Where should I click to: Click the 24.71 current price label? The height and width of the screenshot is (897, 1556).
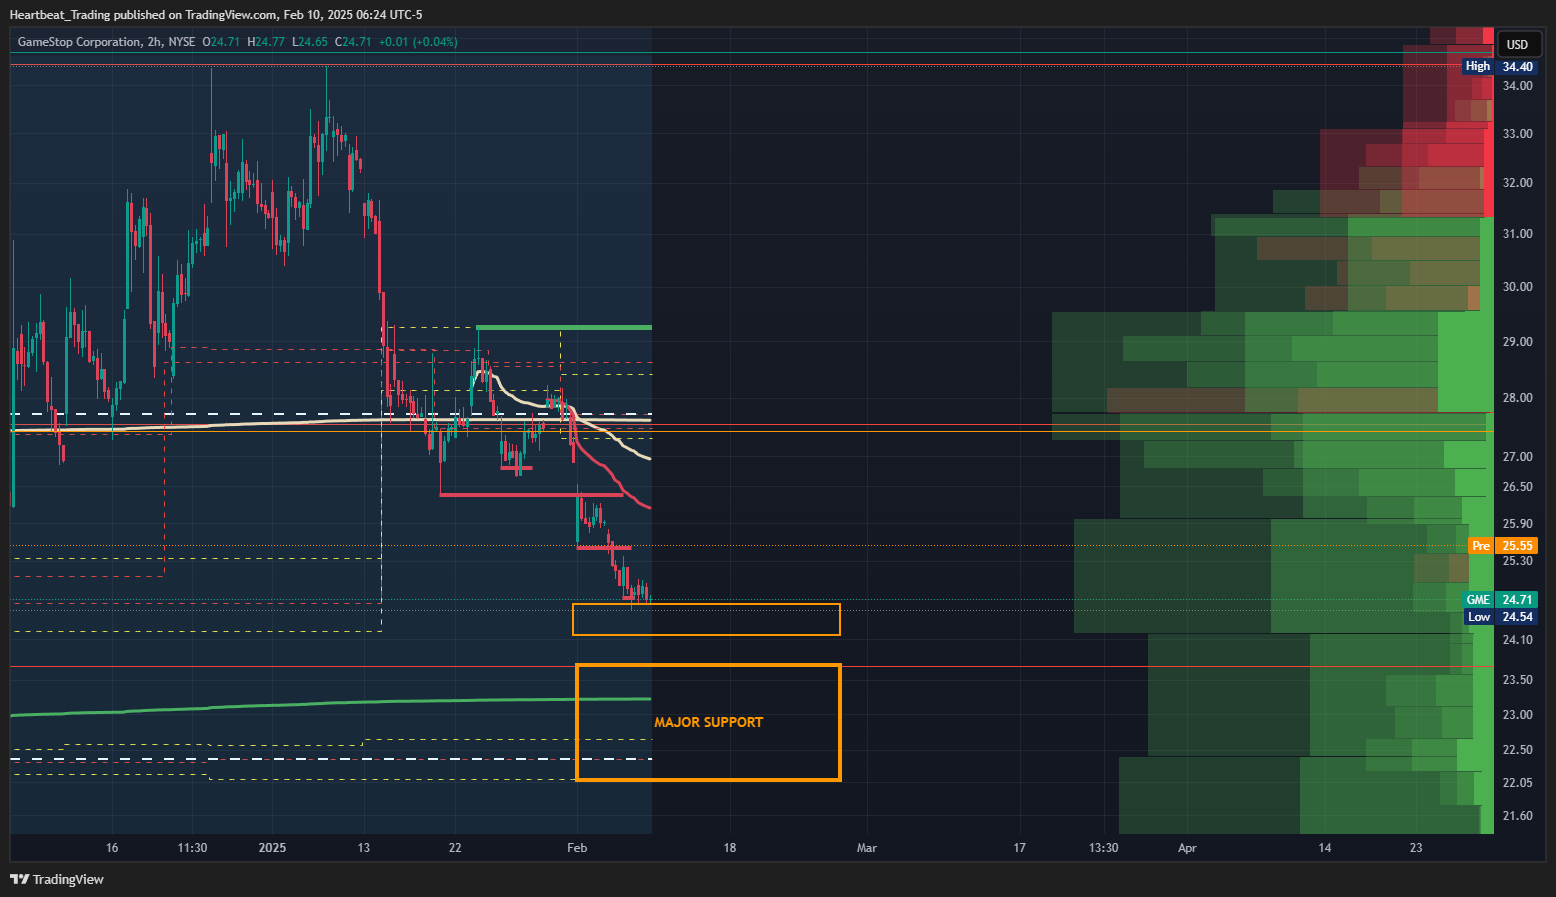click(x=1517, y=600)
